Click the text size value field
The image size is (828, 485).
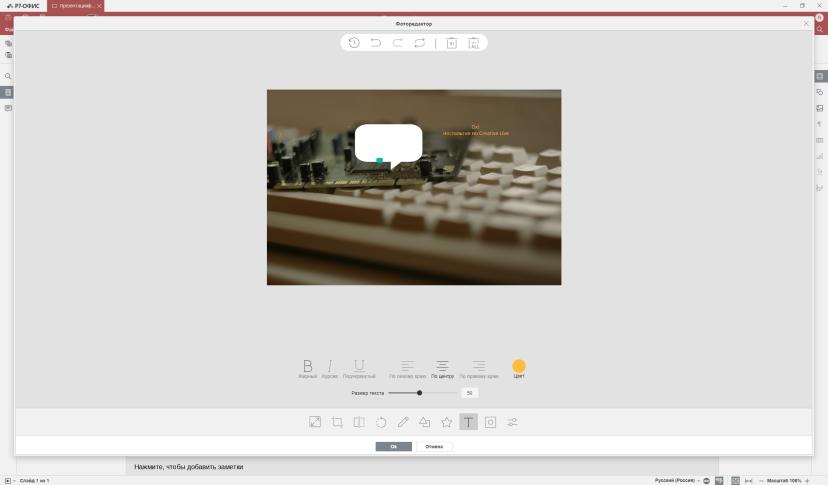pyautogui.click(x=469, y=393)
